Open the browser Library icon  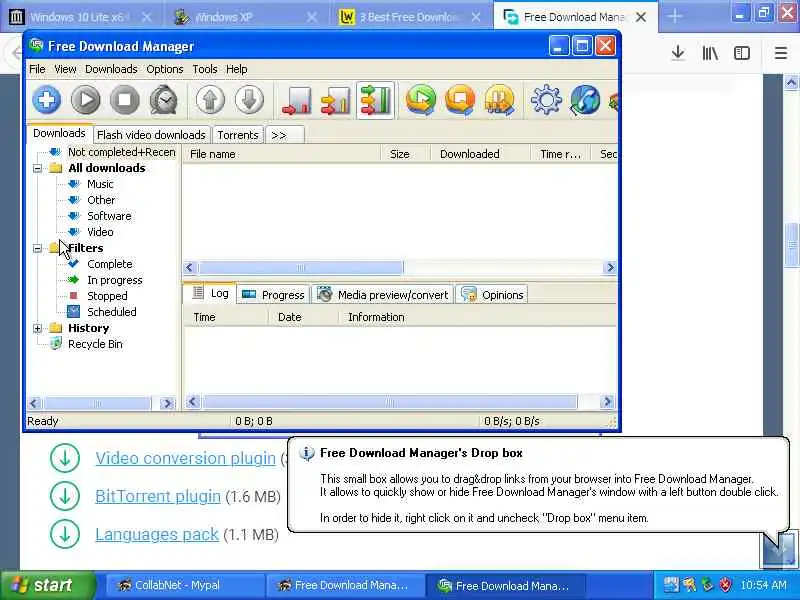click(x=710, y=53)
